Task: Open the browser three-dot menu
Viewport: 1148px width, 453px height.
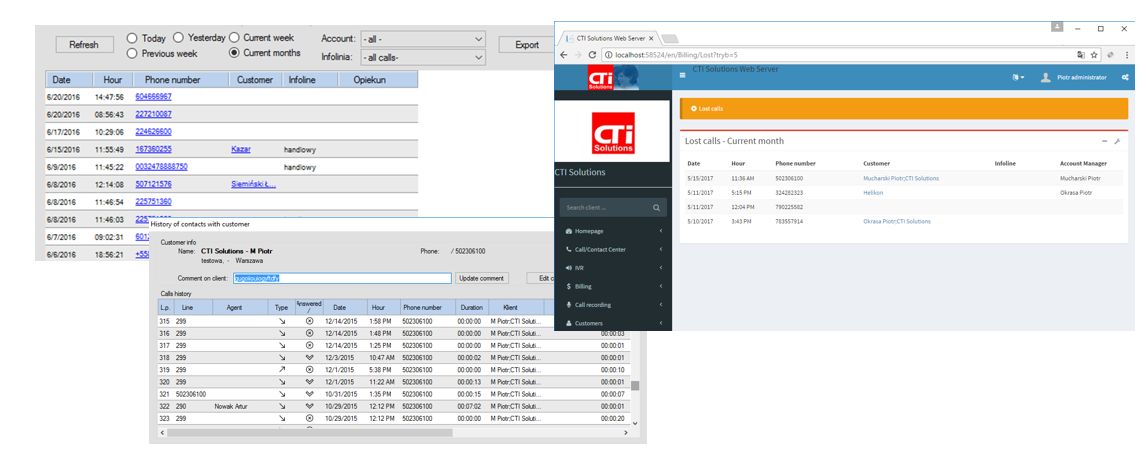Action: 1125,55
